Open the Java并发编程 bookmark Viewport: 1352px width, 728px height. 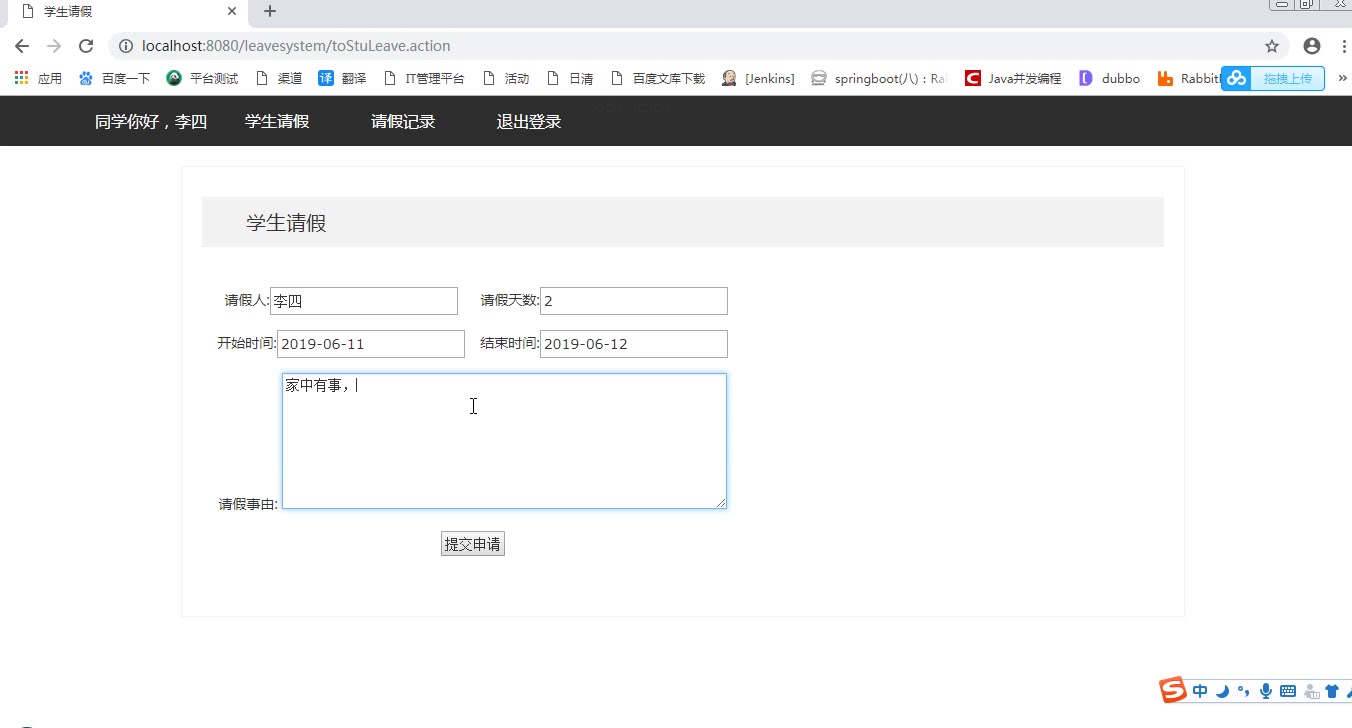click(x=1013, y=78)
